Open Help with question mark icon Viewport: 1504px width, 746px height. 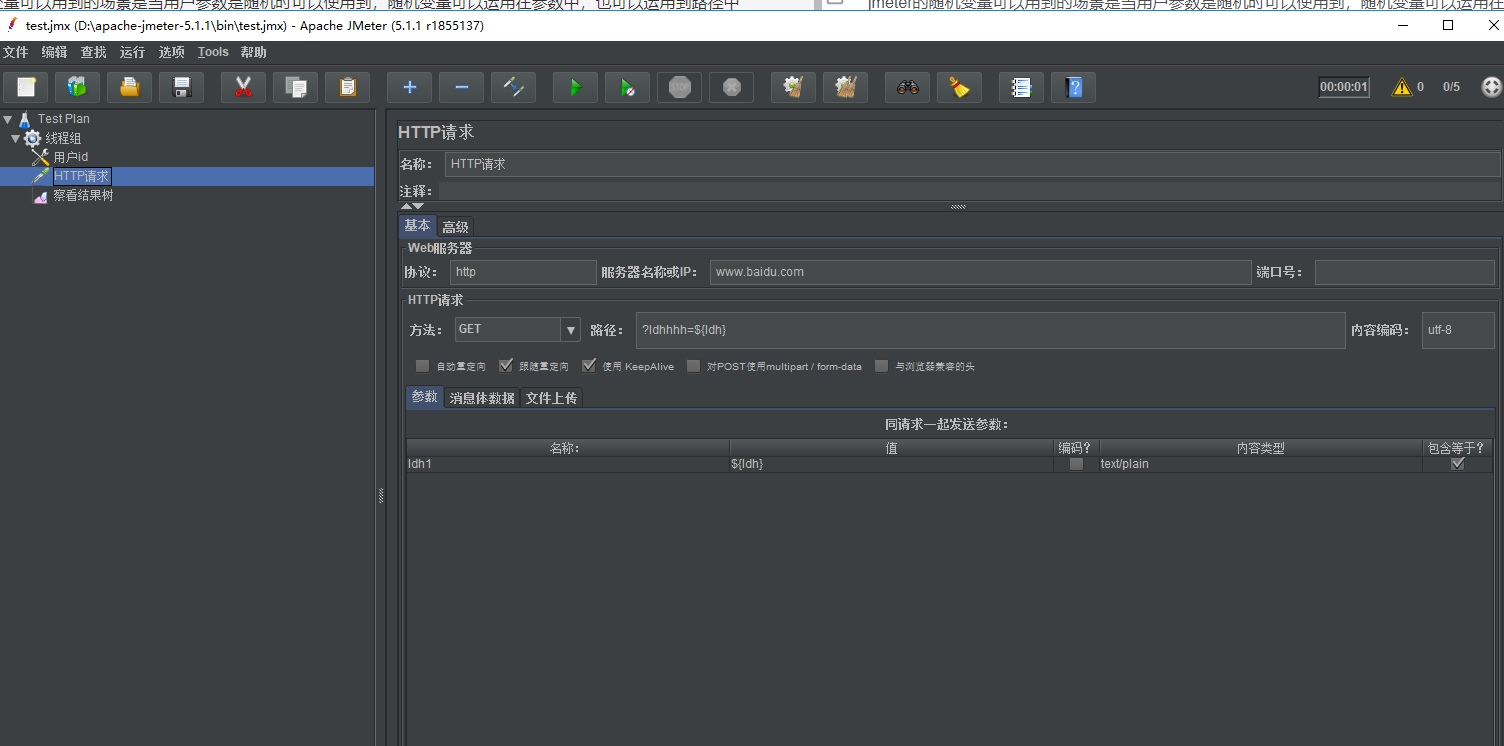1073,87
